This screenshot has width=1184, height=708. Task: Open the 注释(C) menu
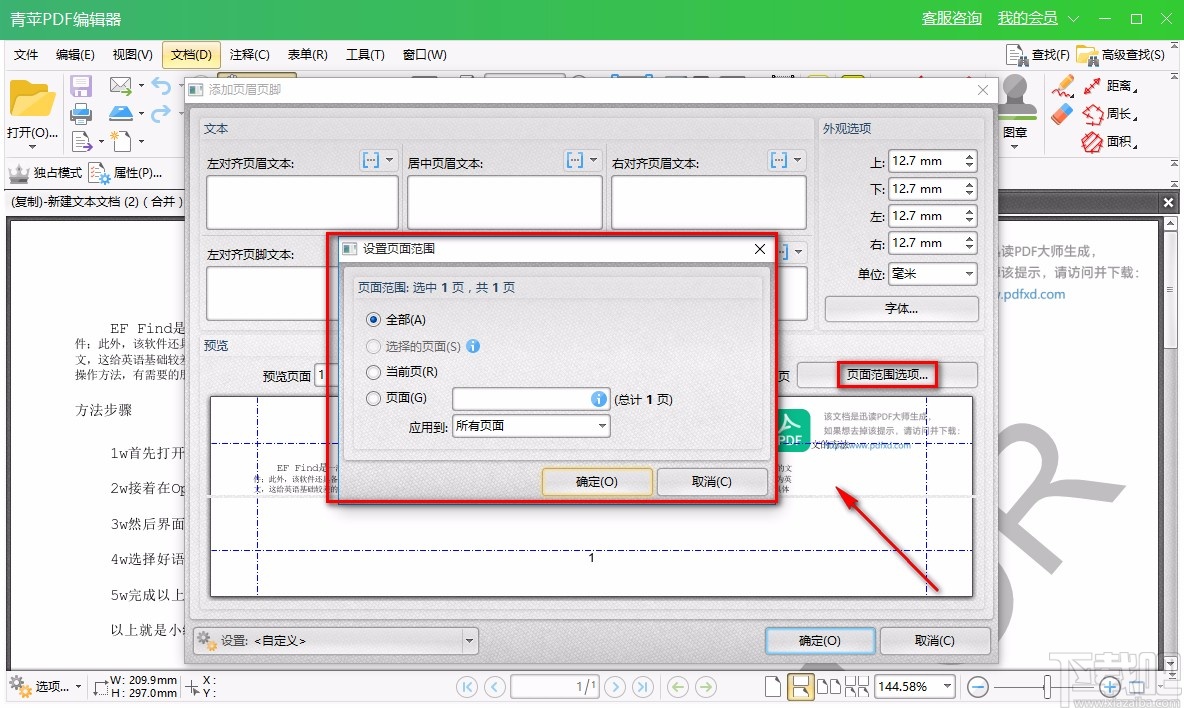pyautogui.click(x=250, y=55)
